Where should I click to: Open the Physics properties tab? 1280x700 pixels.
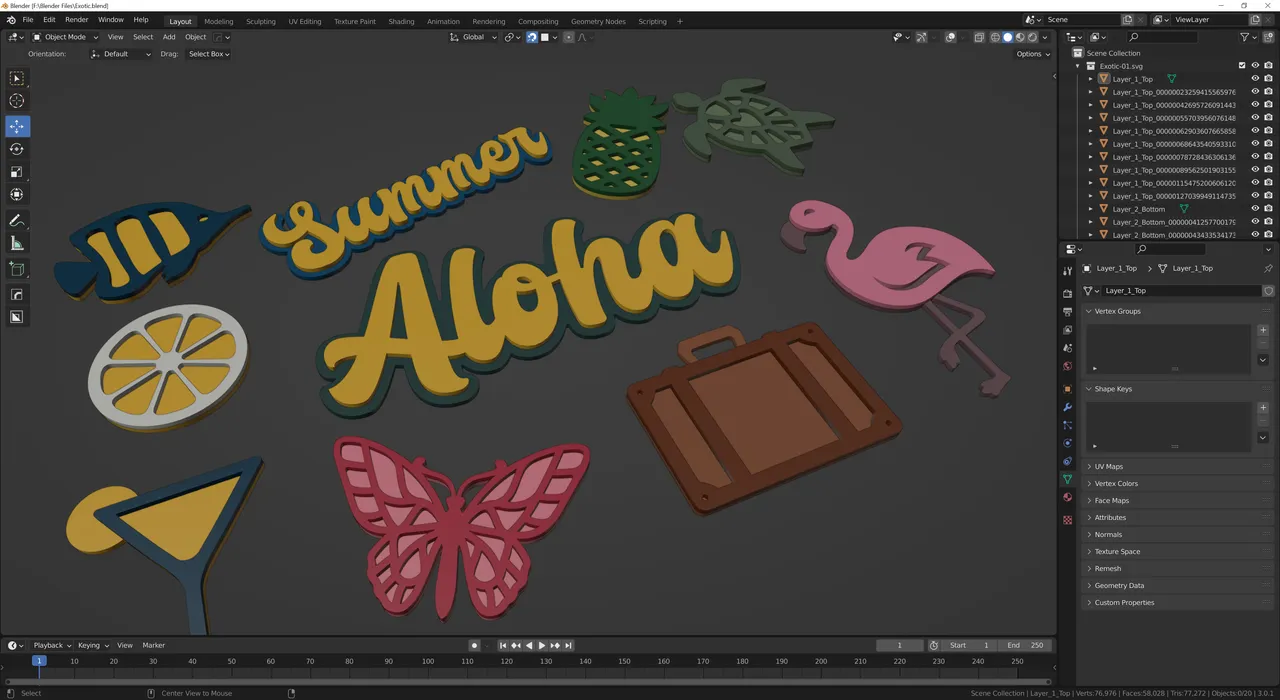point(1067,443)
